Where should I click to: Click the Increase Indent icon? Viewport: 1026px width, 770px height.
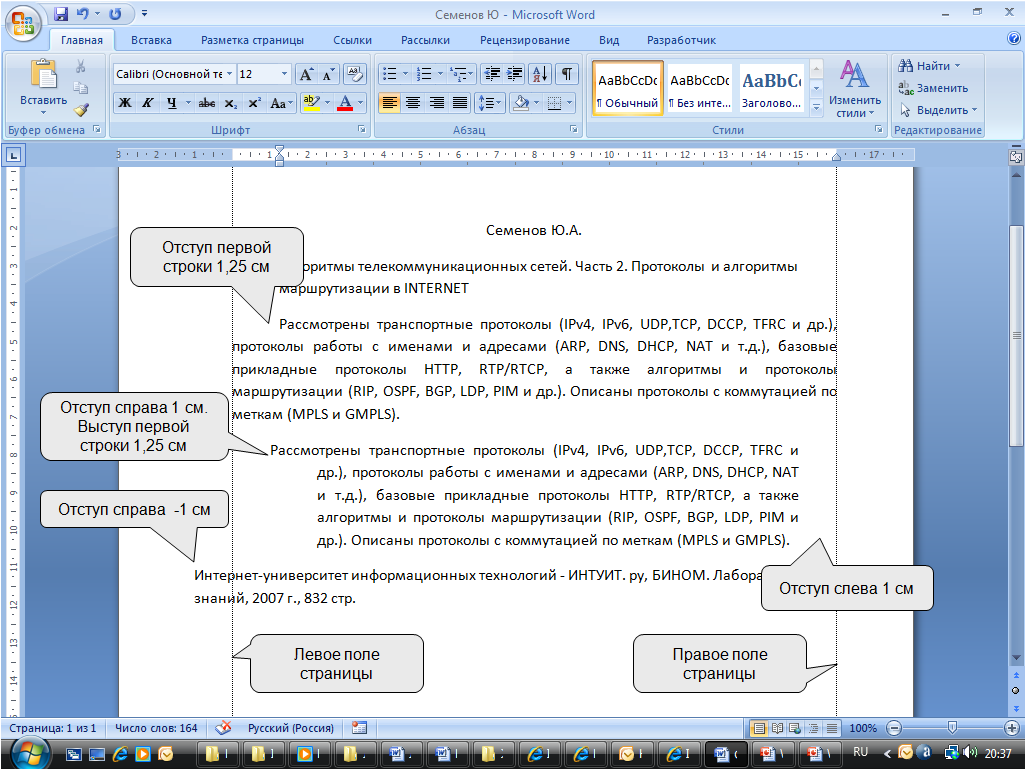(515, 75)
